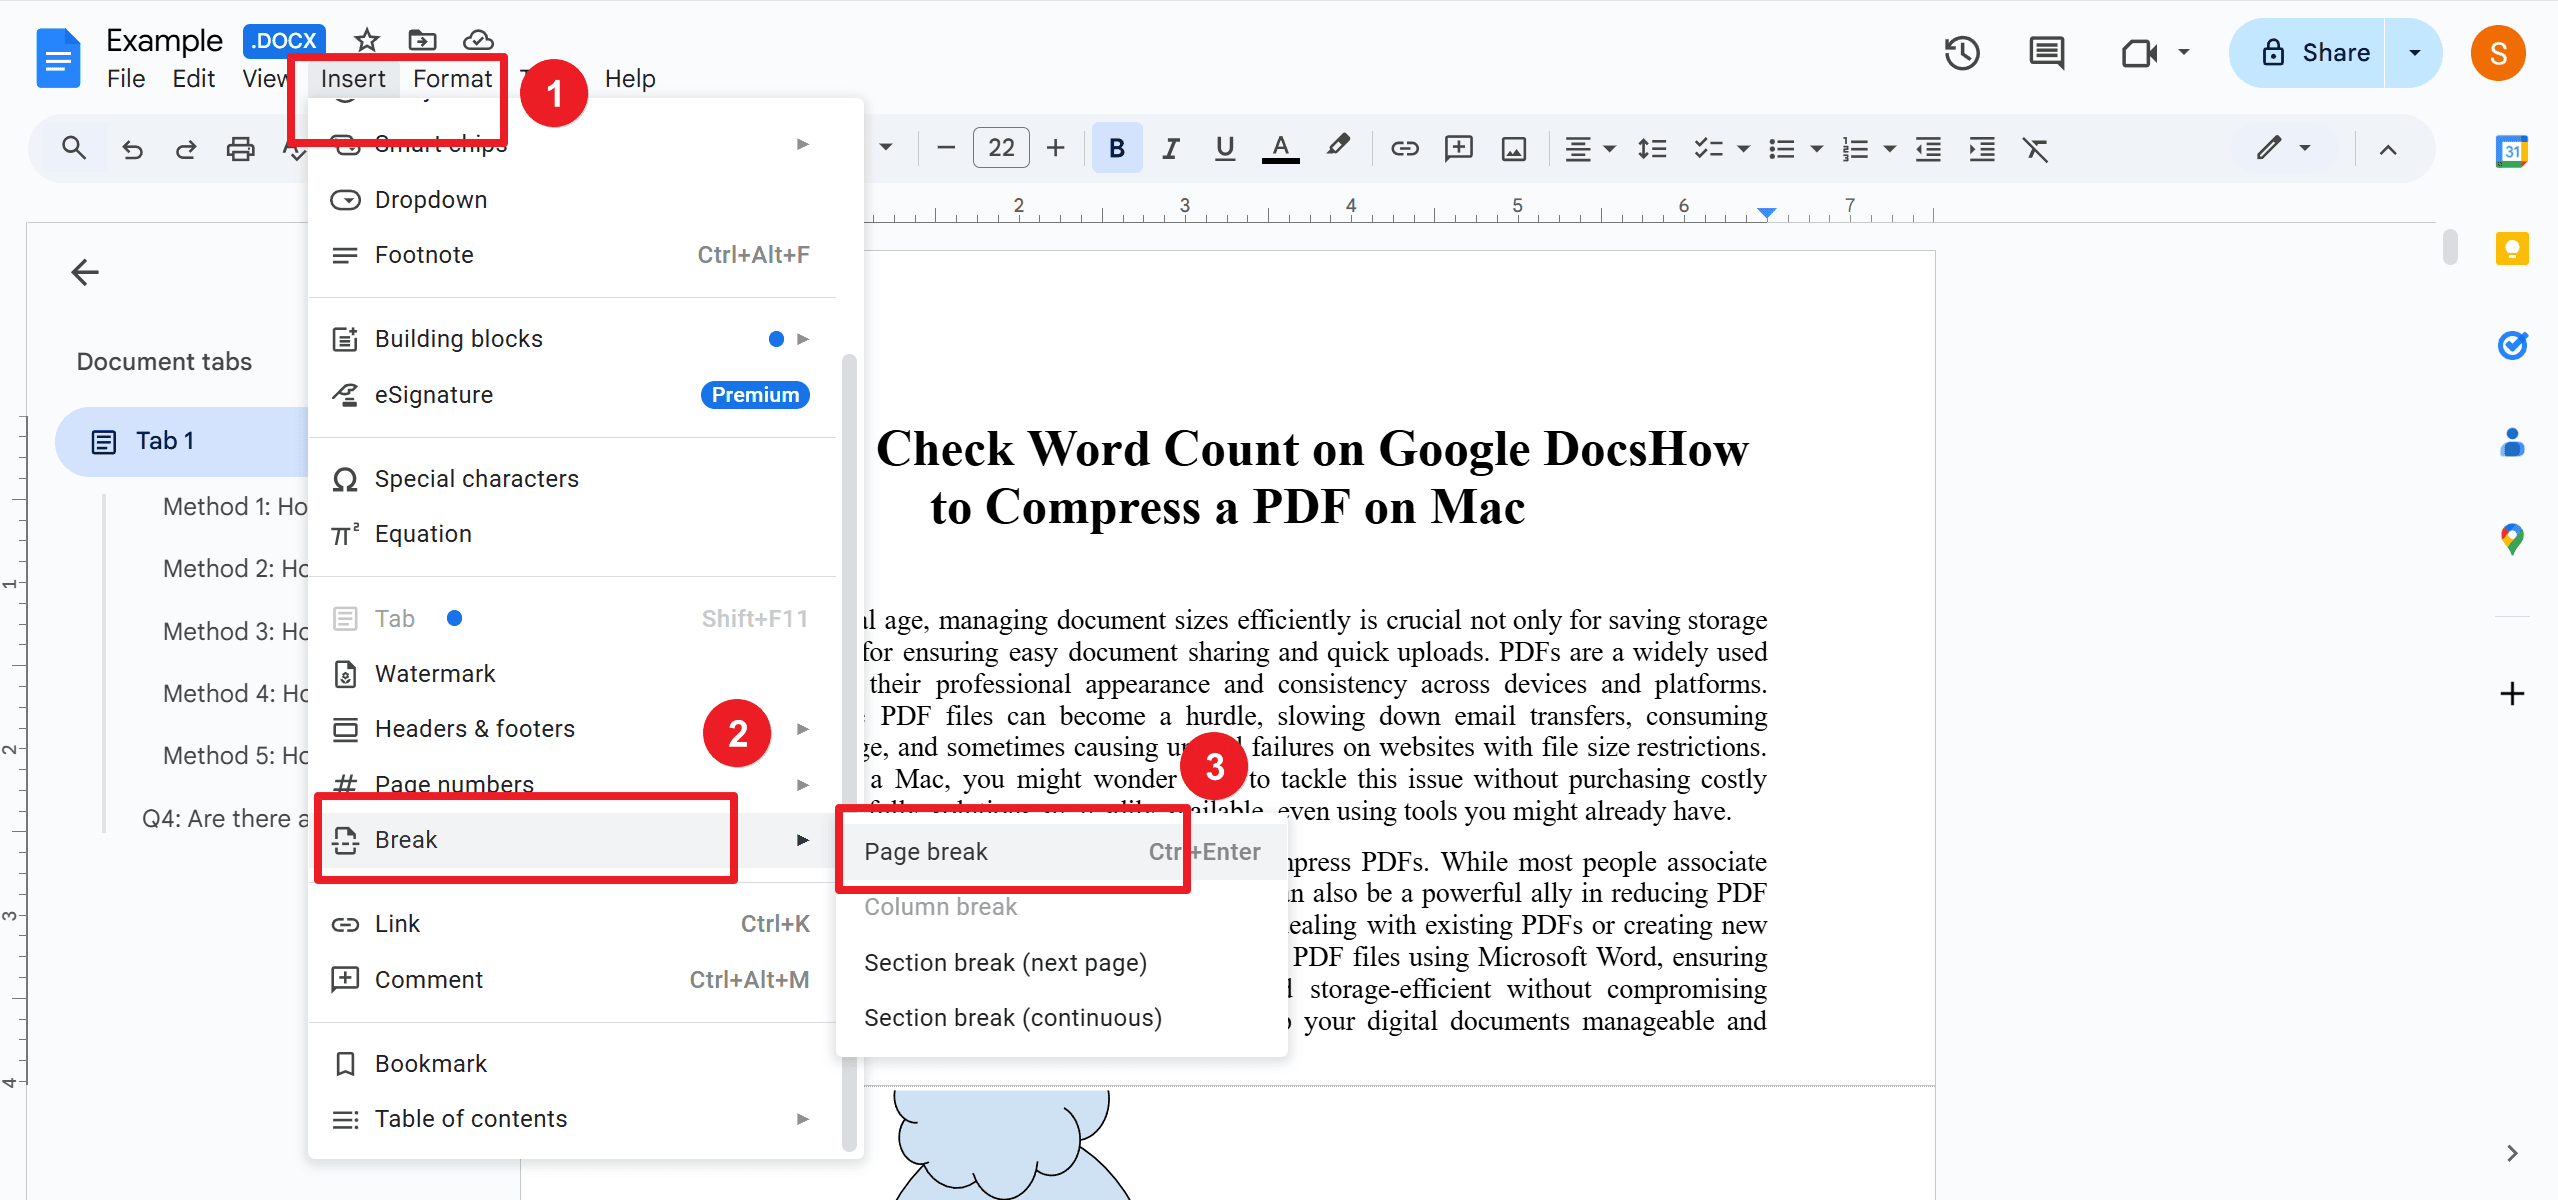Decrease the indent

tap(1928, 149)
